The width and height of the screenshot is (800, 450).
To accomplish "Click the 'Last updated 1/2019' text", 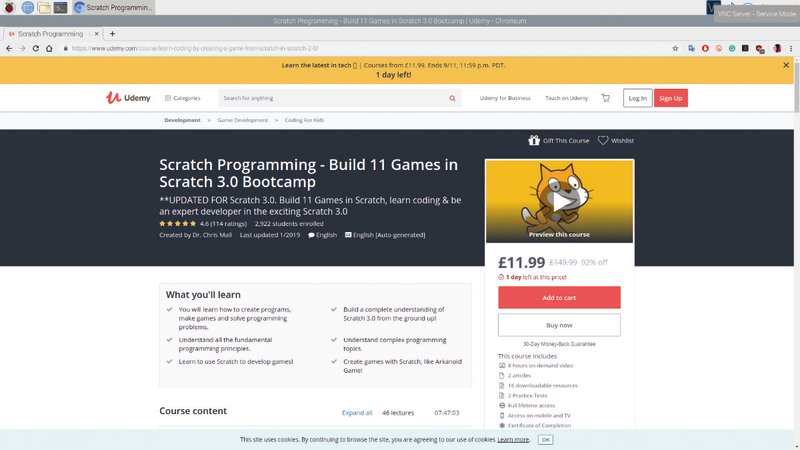I will (270, 235).
